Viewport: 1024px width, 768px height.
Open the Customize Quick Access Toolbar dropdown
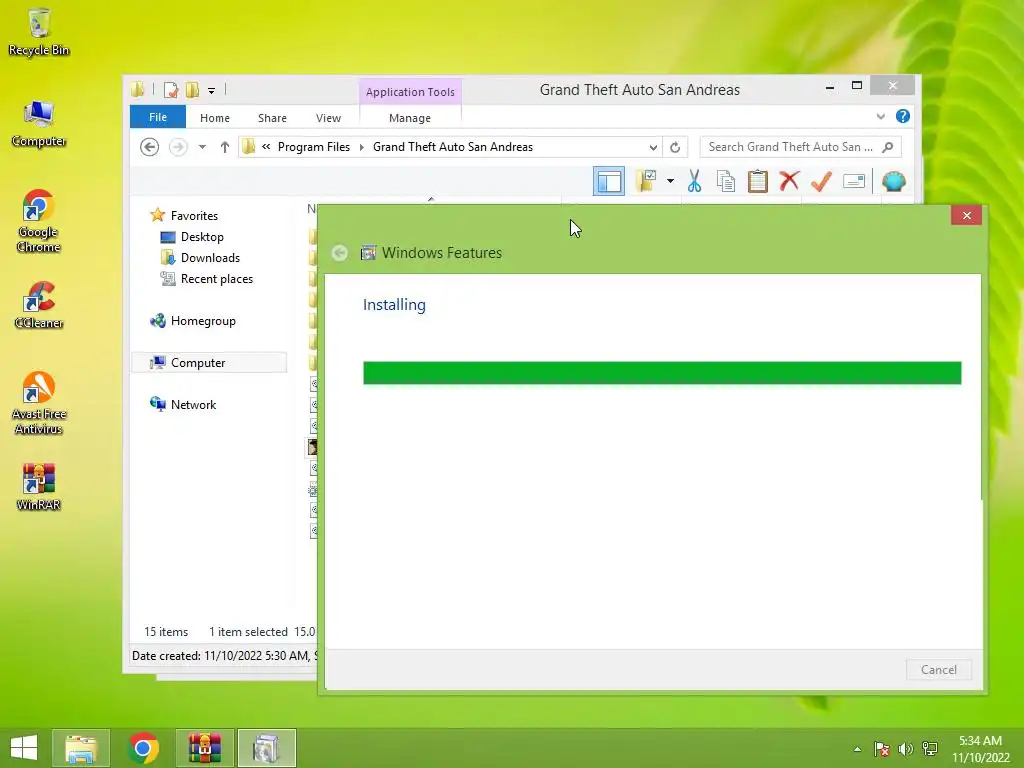pos(212,91)
